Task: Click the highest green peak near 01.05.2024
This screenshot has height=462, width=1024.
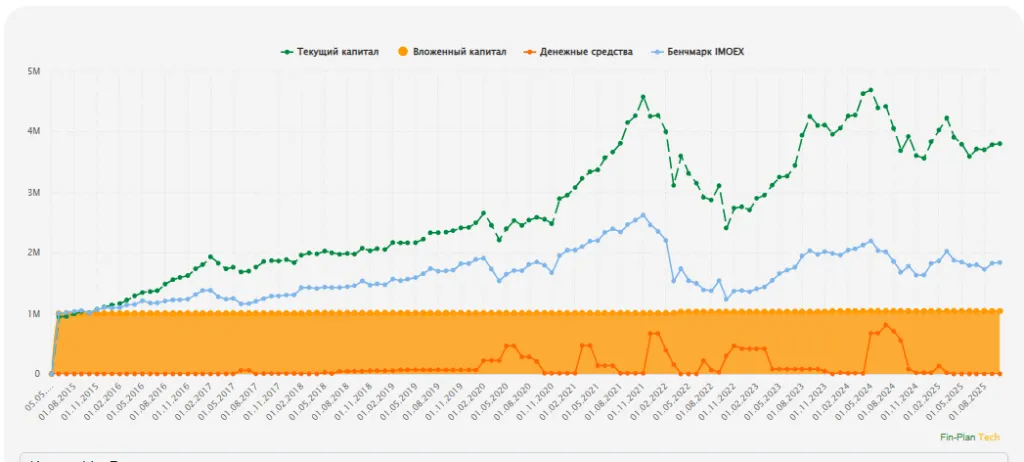Action: [x=870, y=90]
